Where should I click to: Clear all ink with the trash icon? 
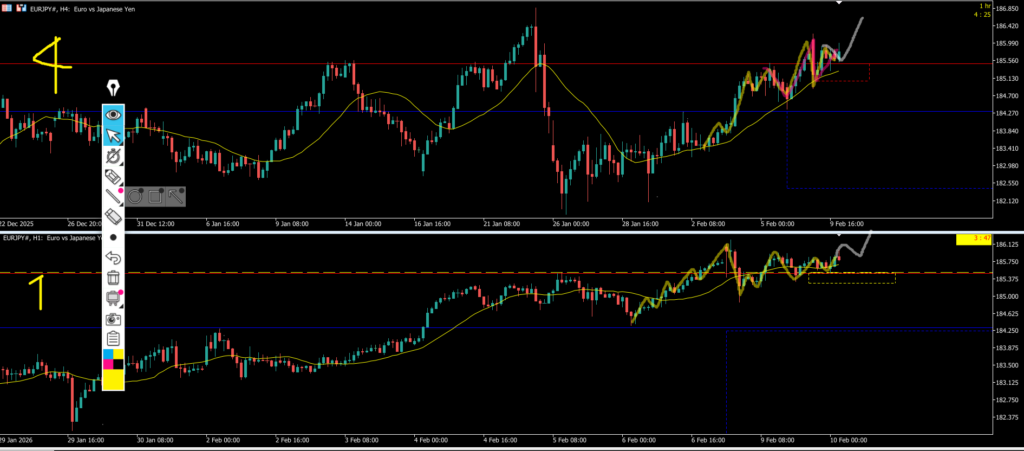point(113,278)
